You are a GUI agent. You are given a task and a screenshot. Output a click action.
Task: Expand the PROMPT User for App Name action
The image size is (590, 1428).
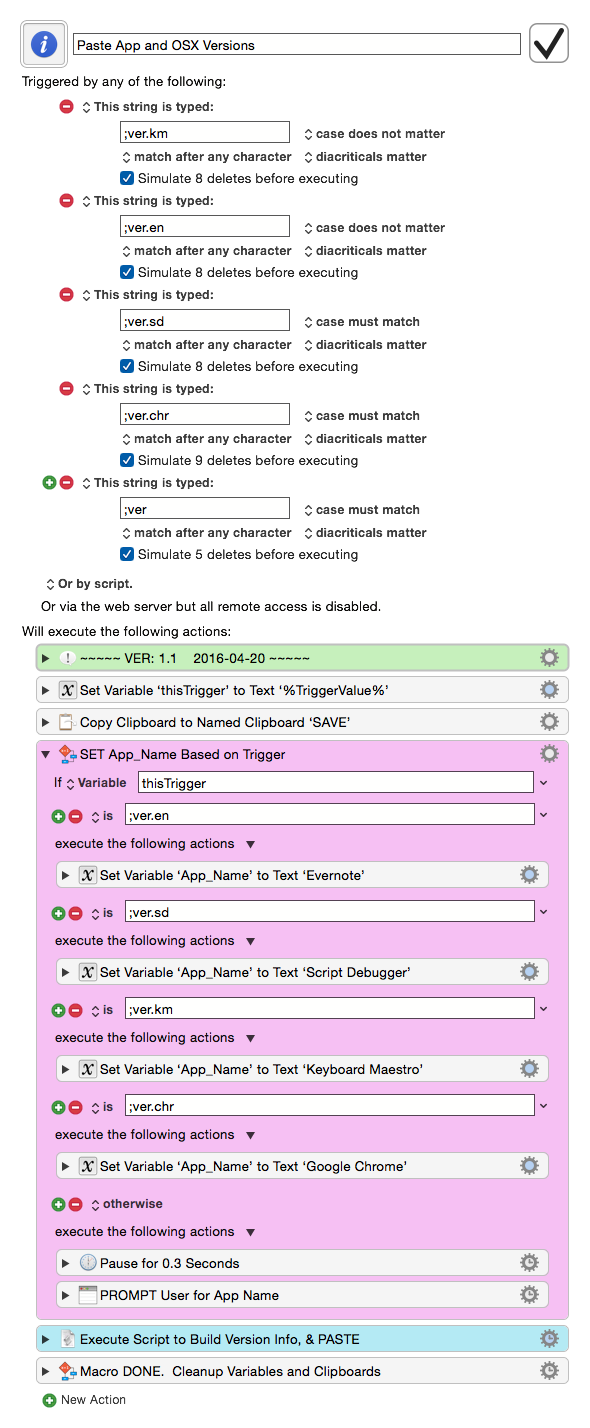pos(66,1295)
